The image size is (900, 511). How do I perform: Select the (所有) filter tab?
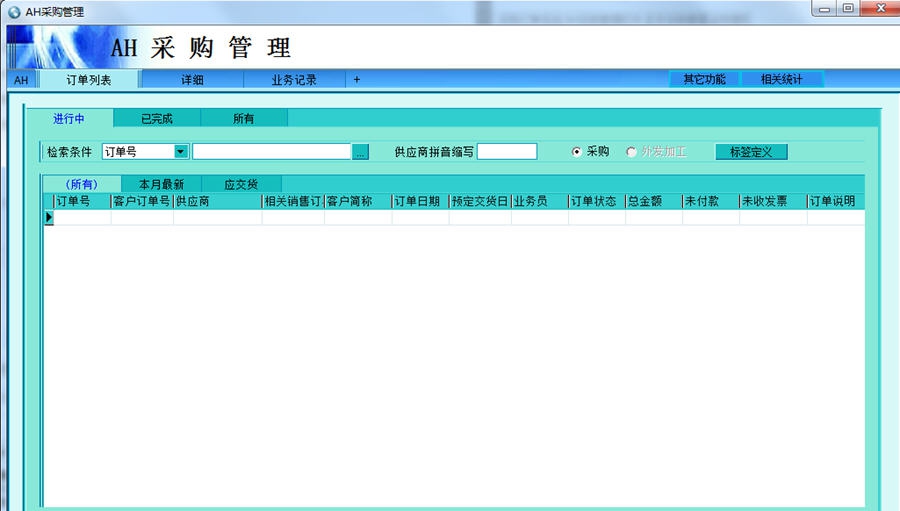(x=82, y=184)
